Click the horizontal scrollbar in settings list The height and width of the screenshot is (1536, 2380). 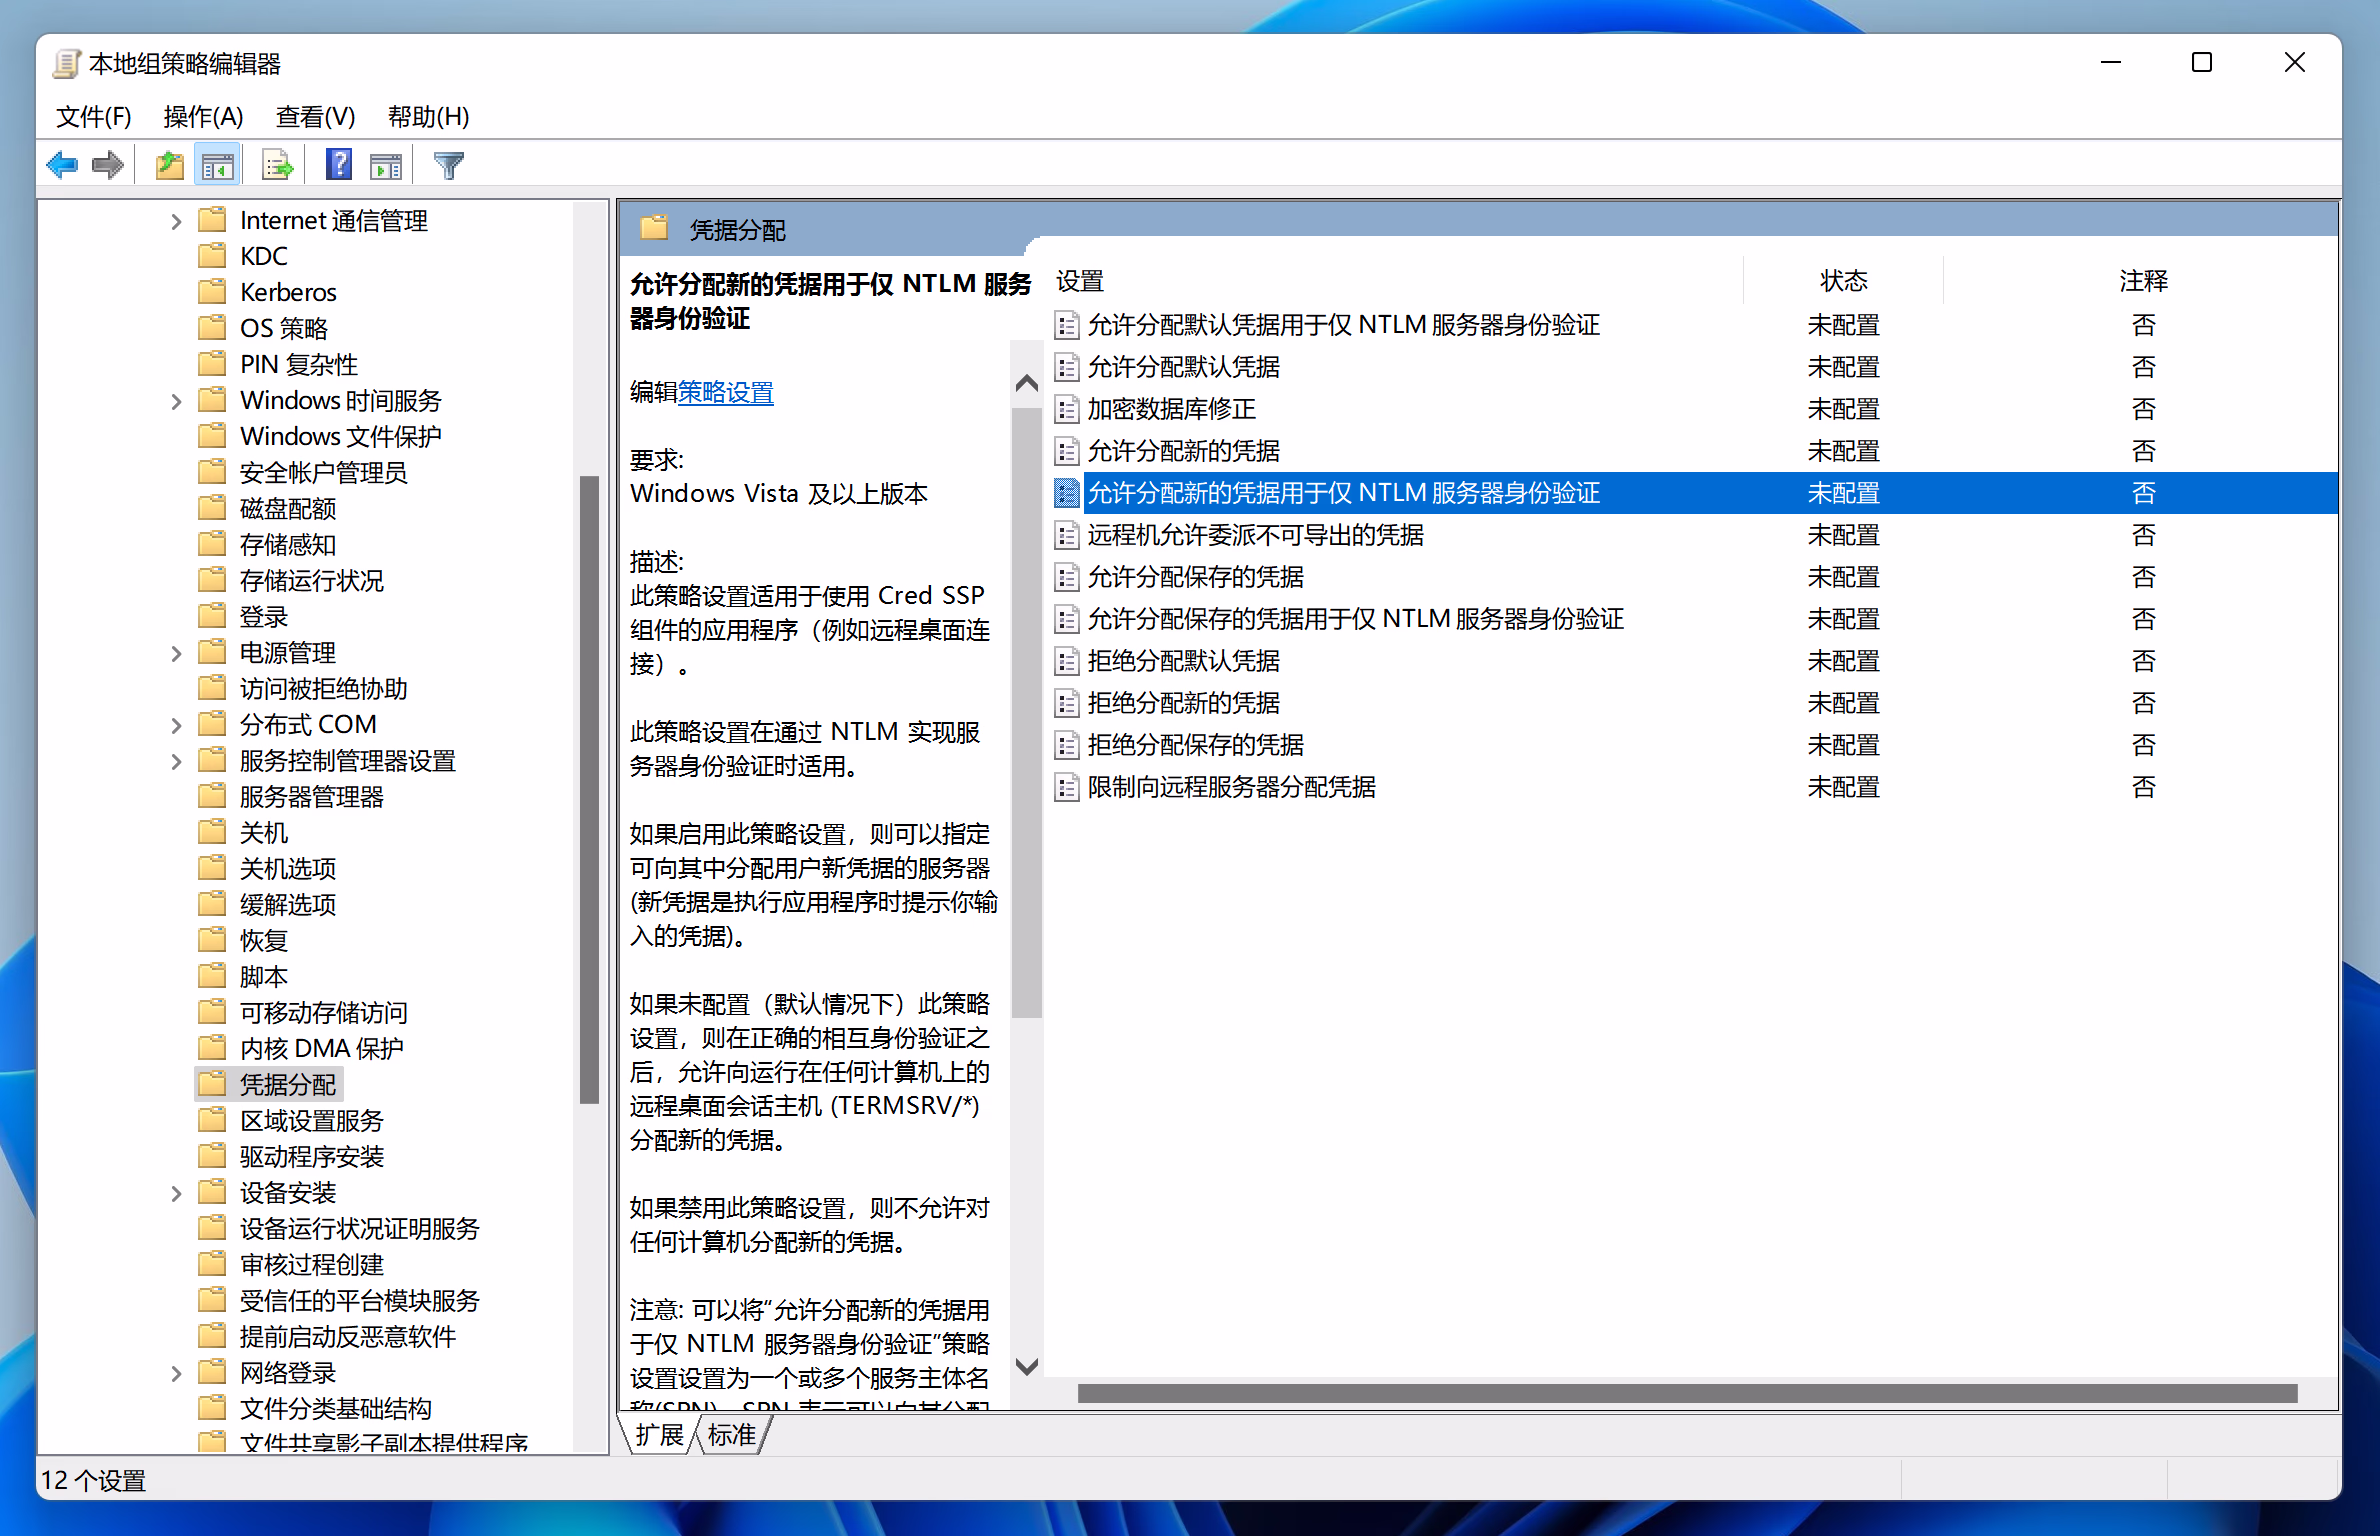1686,1393
